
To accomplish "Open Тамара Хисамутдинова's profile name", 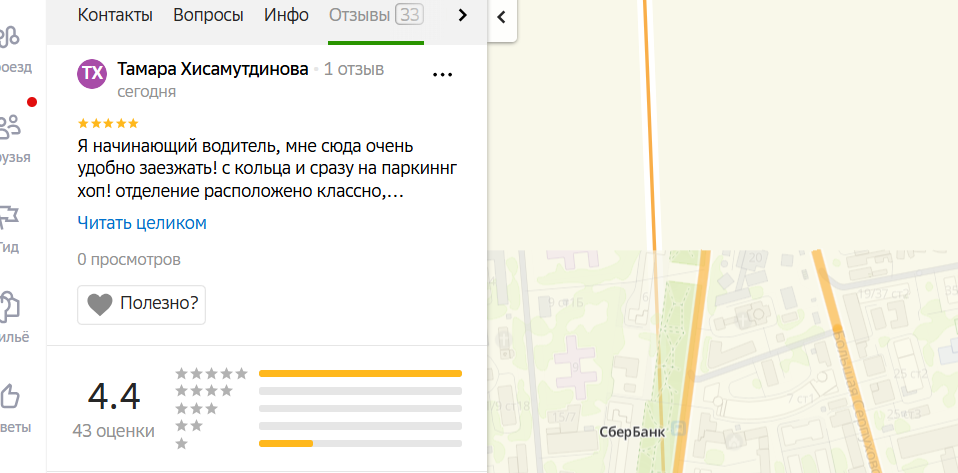I will pos(213,70).
